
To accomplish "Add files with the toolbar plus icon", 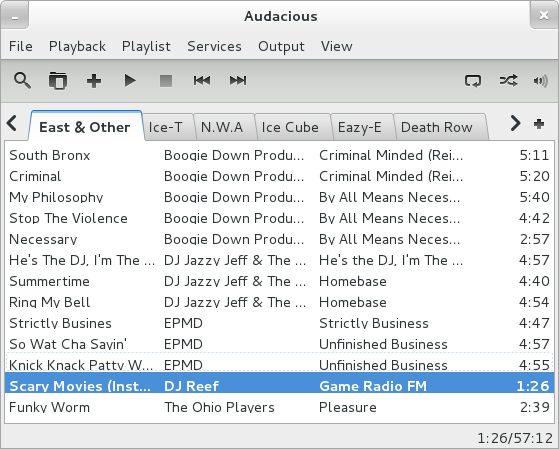I will tap(94, 81).
